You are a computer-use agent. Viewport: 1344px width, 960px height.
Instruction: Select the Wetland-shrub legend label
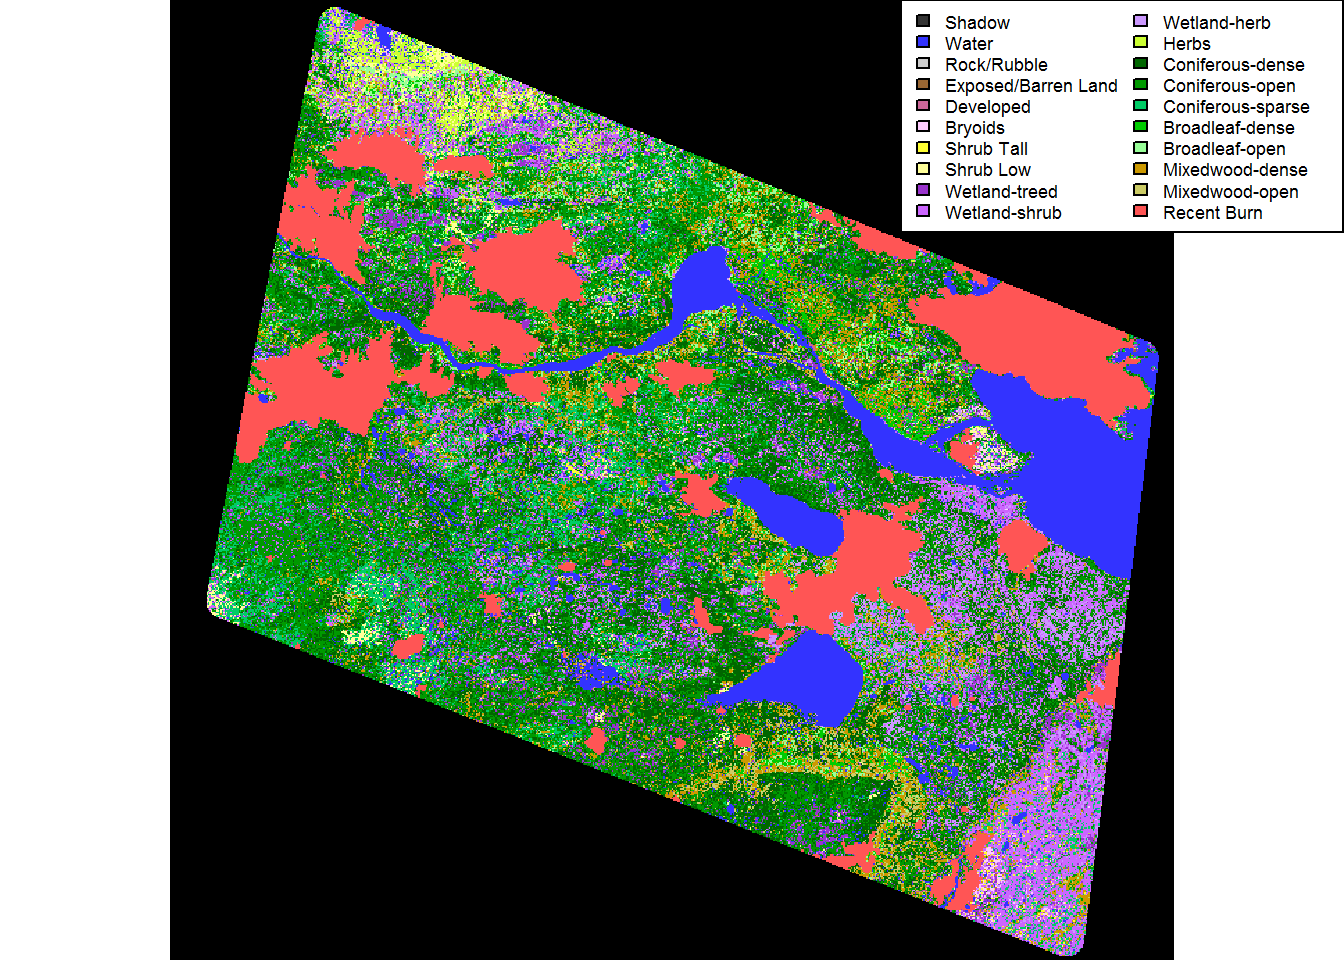coord(1003,213)
